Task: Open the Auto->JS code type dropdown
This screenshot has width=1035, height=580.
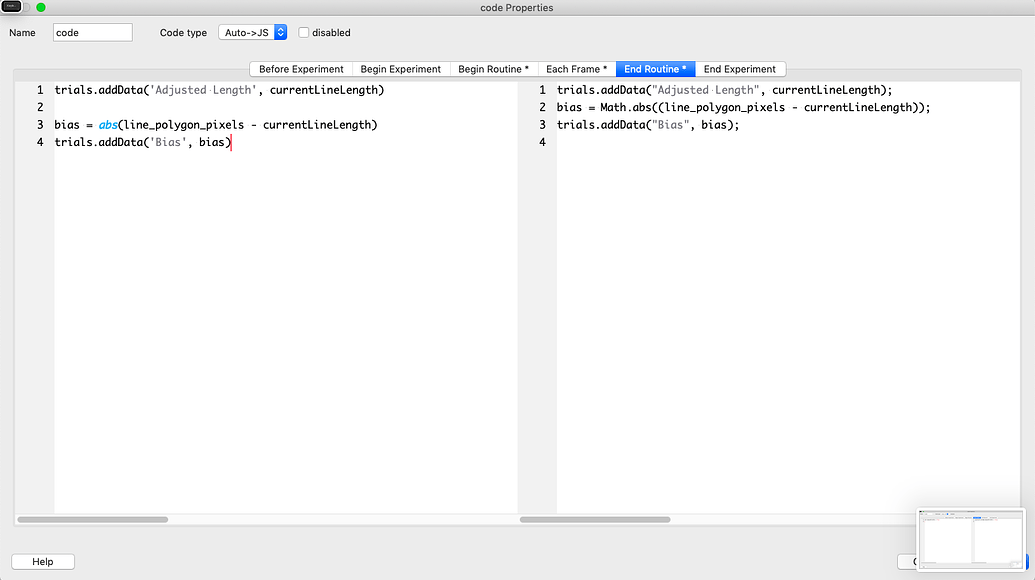Action: (x=246, y=31)
